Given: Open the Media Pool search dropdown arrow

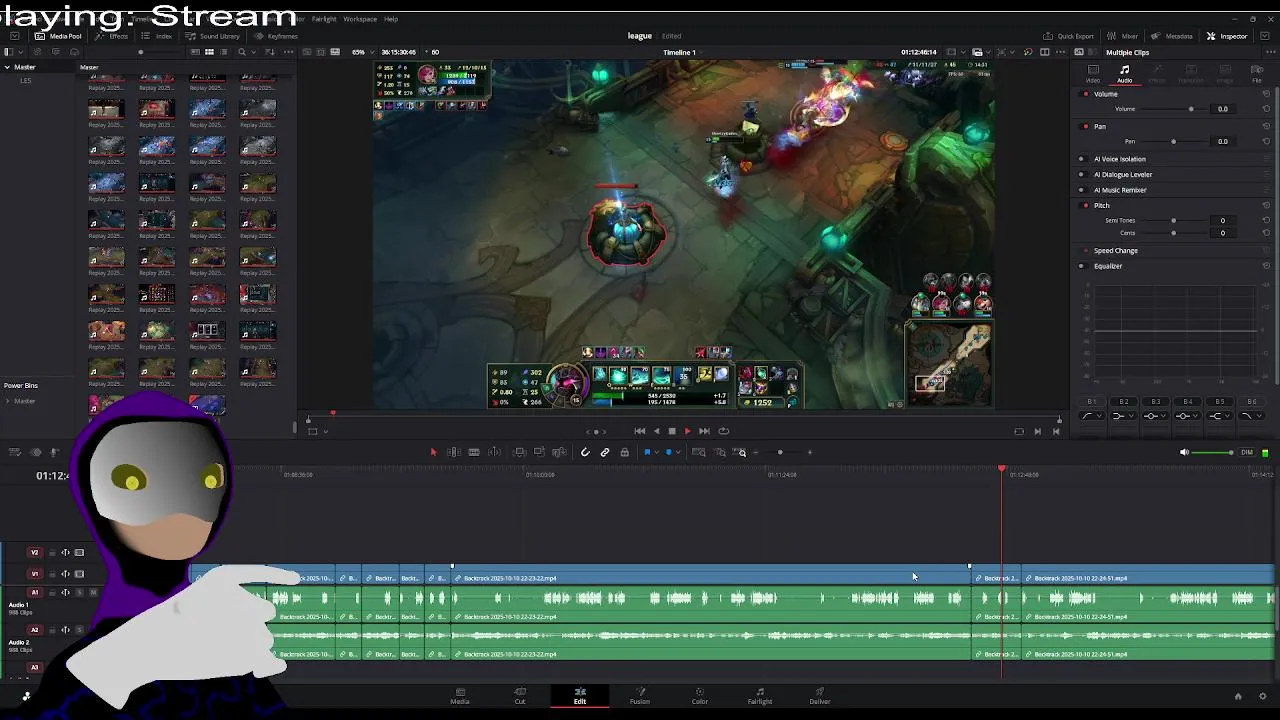Looking at the screenshot, I should click(x=255, y=52).
